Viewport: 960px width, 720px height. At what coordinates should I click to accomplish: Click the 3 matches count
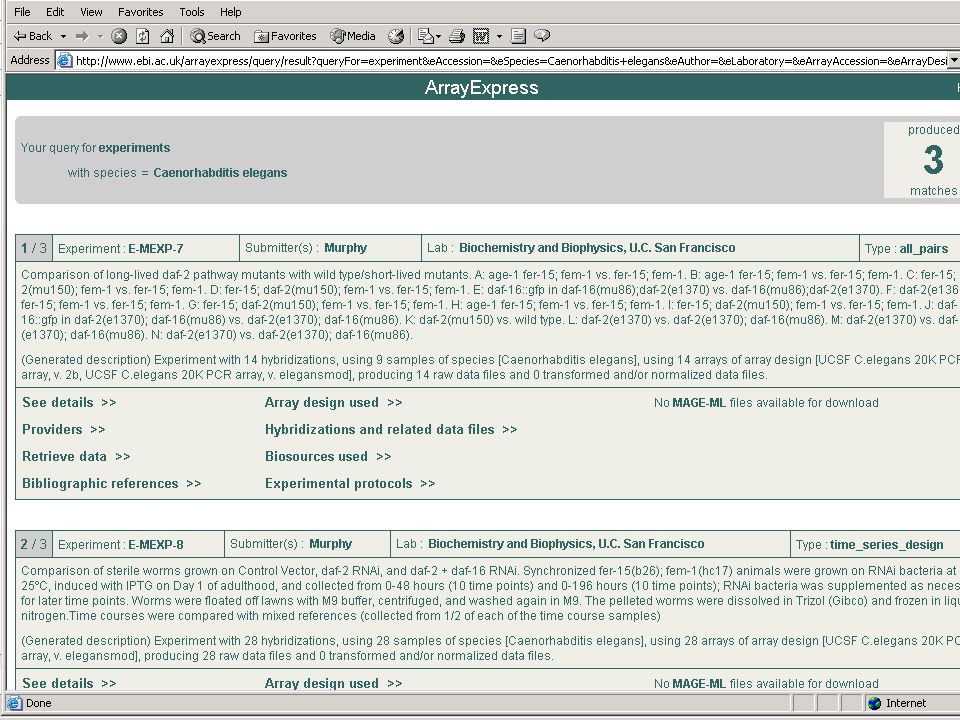[x=933, y=160]
